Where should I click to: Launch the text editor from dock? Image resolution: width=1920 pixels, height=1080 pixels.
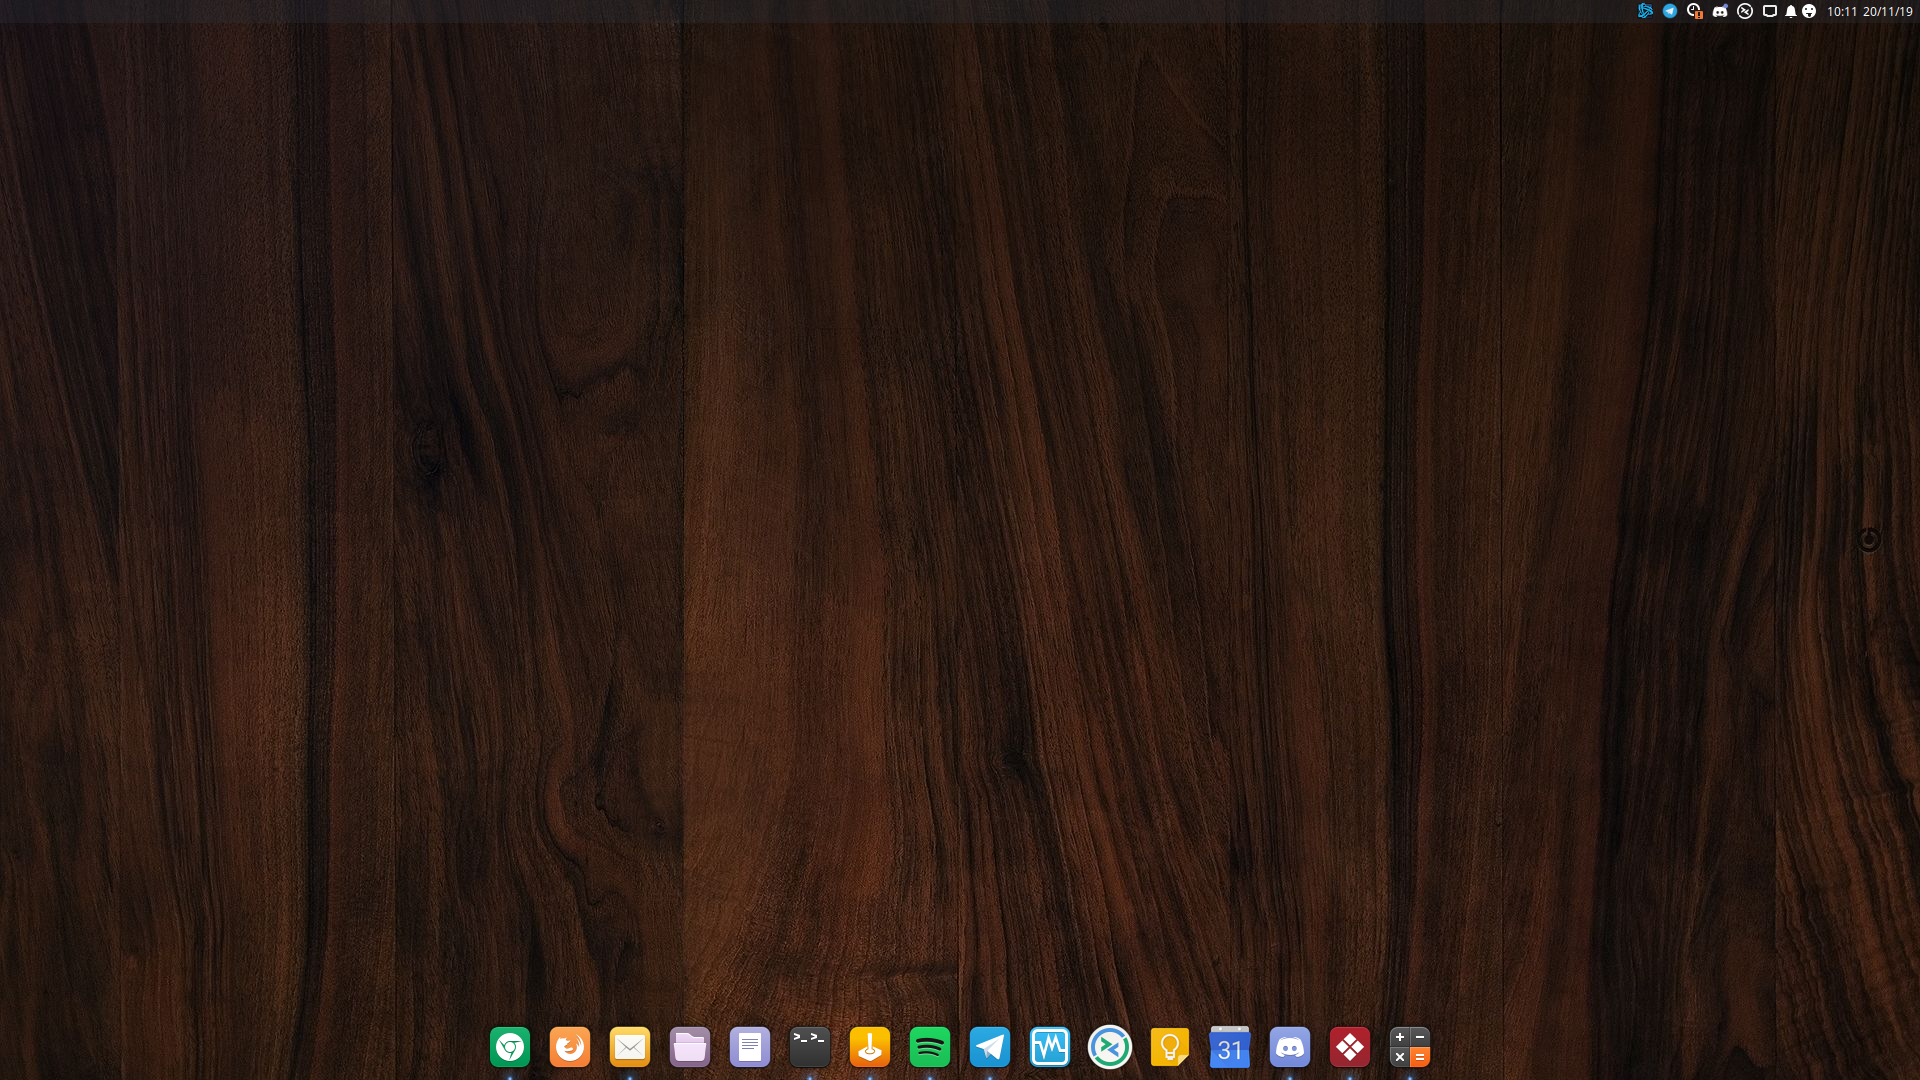click(x=750, y=1047)
